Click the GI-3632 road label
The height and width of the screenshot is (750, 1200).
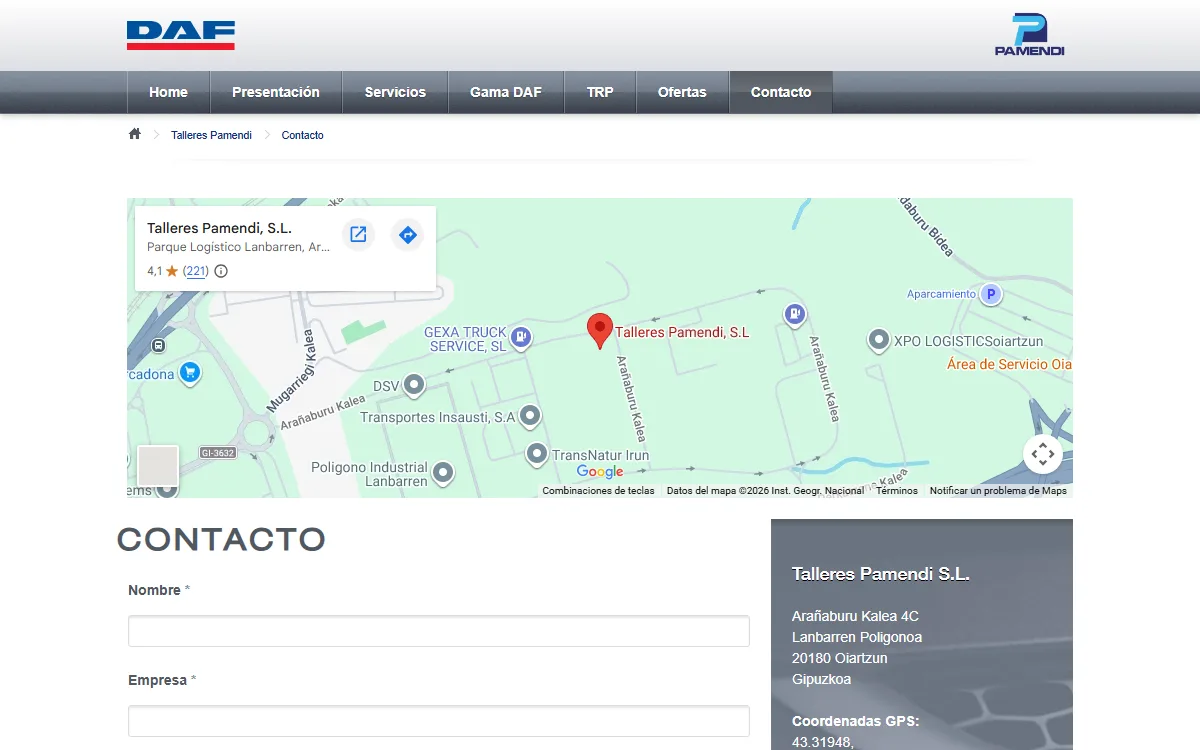coord(218,453)
